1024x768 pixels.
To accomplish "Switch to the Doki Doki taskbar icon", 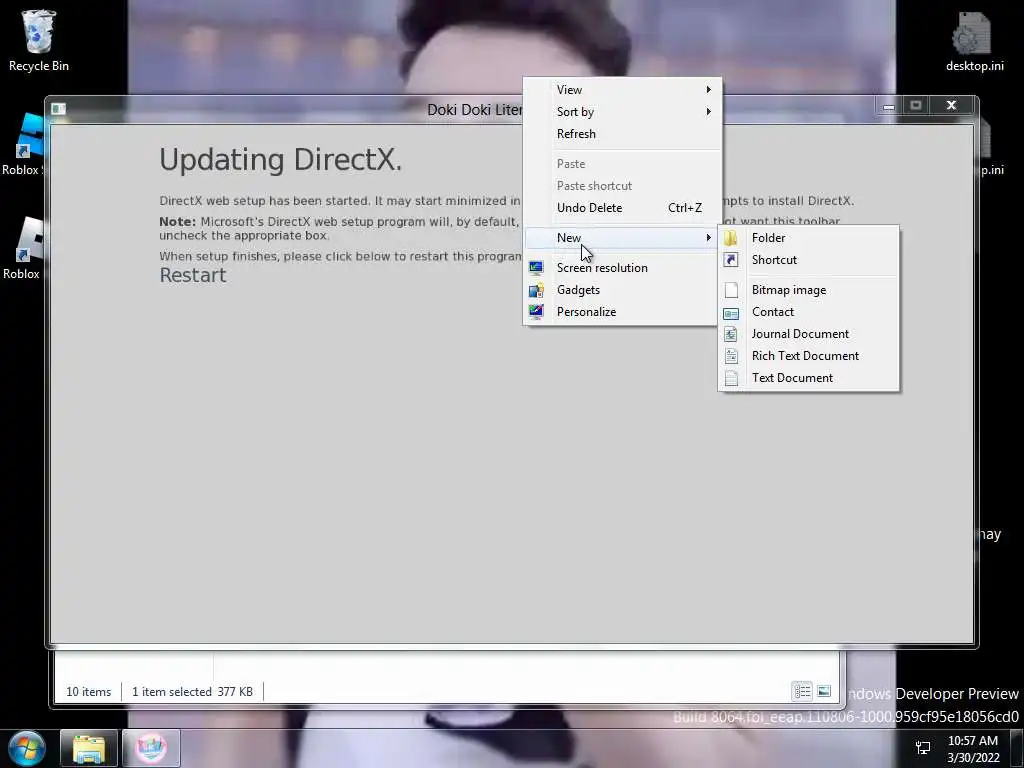I will 151,748.
